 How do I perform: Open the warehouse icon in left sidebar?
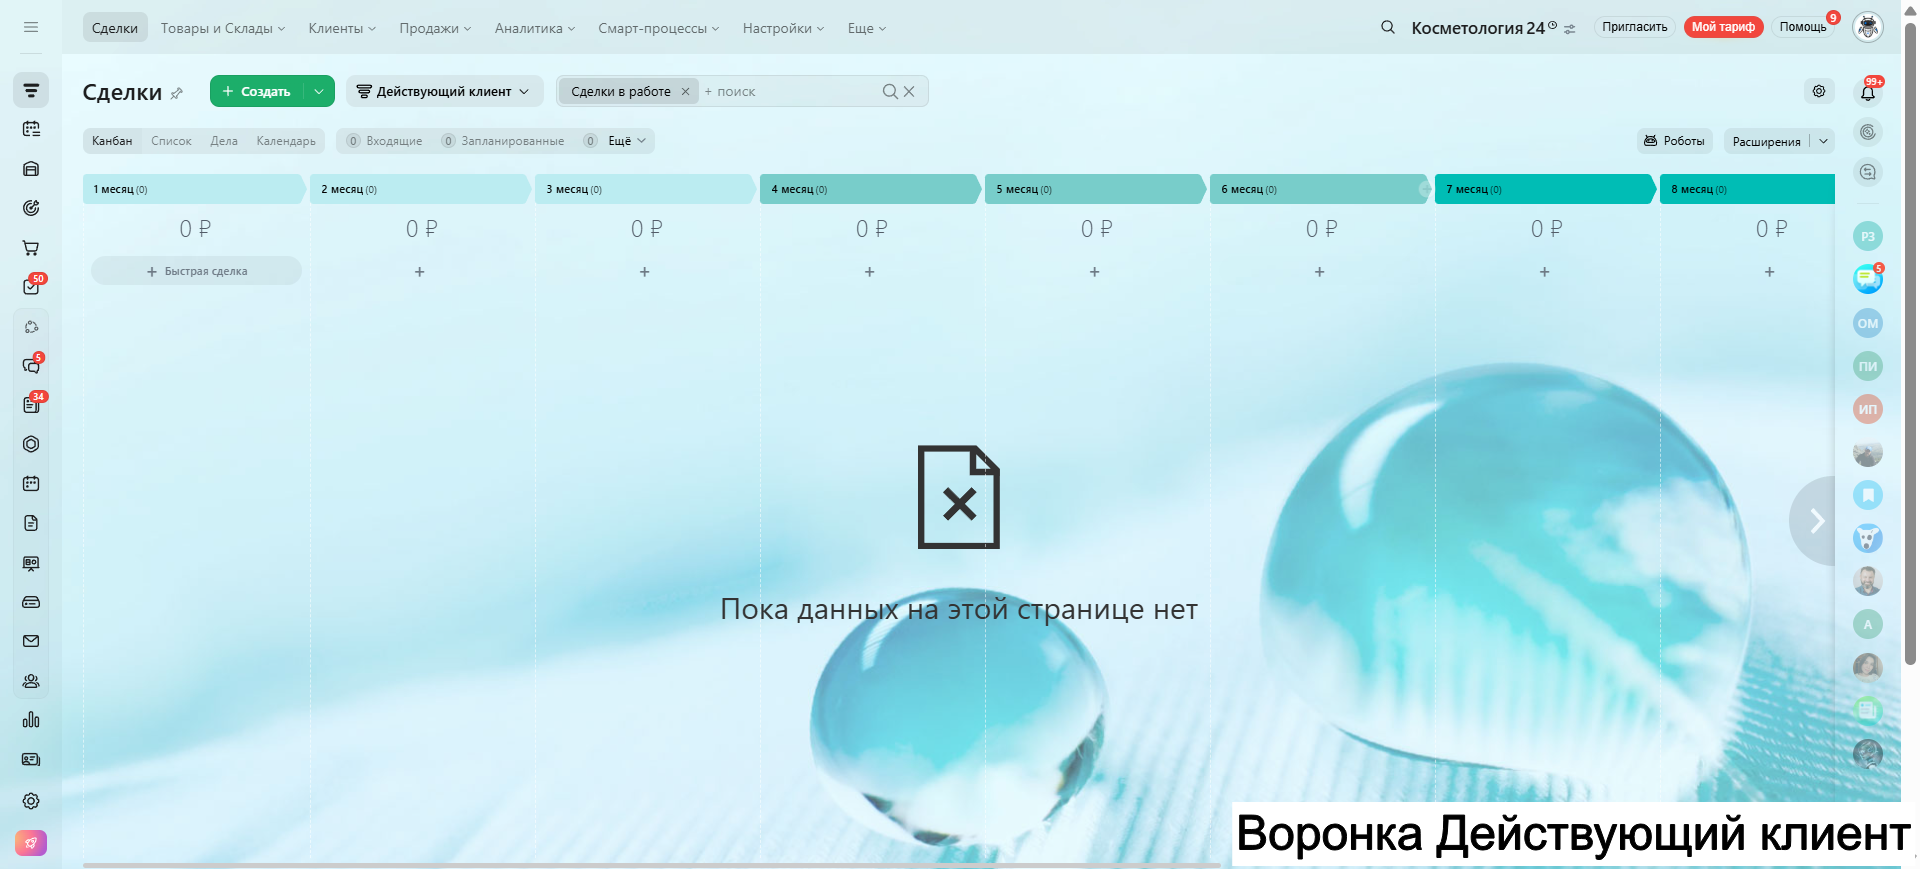tap(31, 169)
